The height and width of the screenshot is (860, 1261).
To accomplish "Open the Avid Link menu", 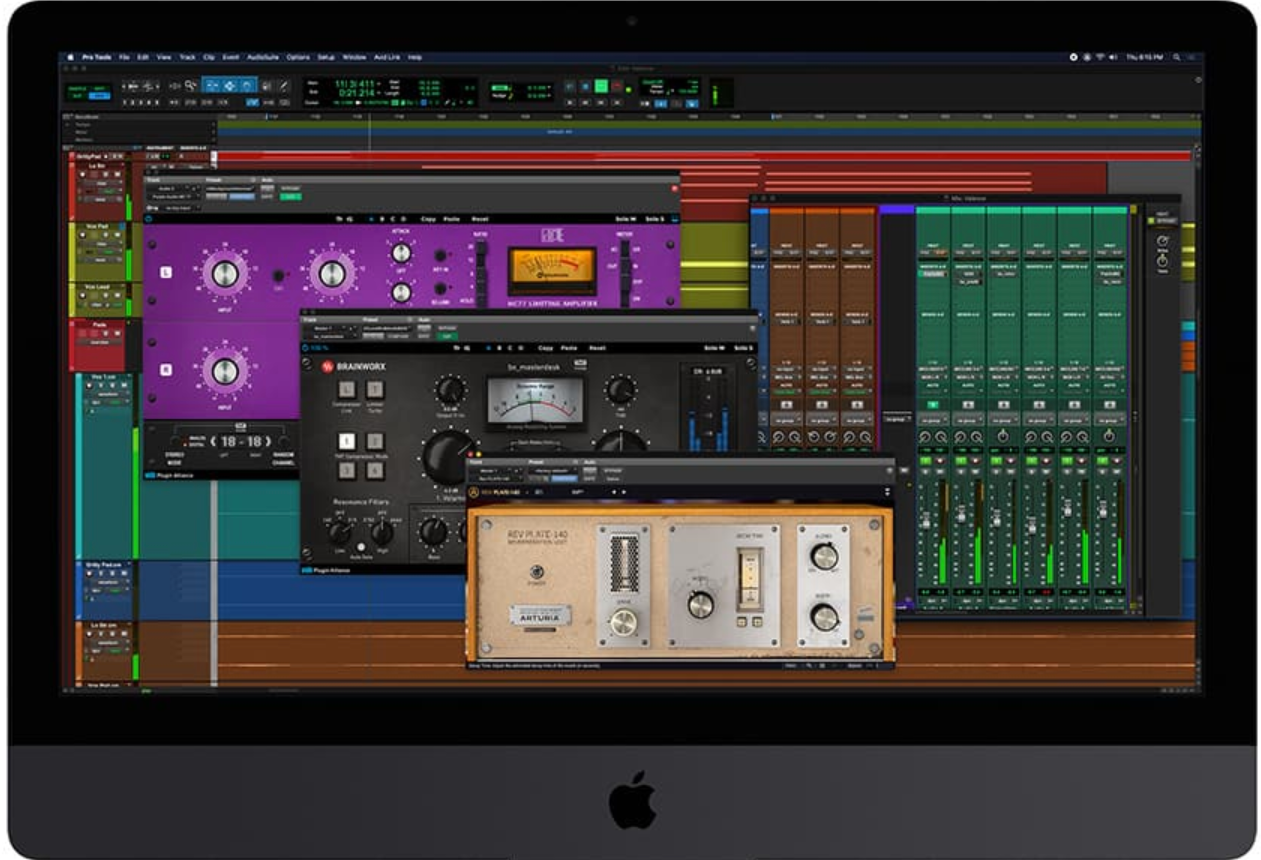I will pyautogui.click(x=387, y=57).
